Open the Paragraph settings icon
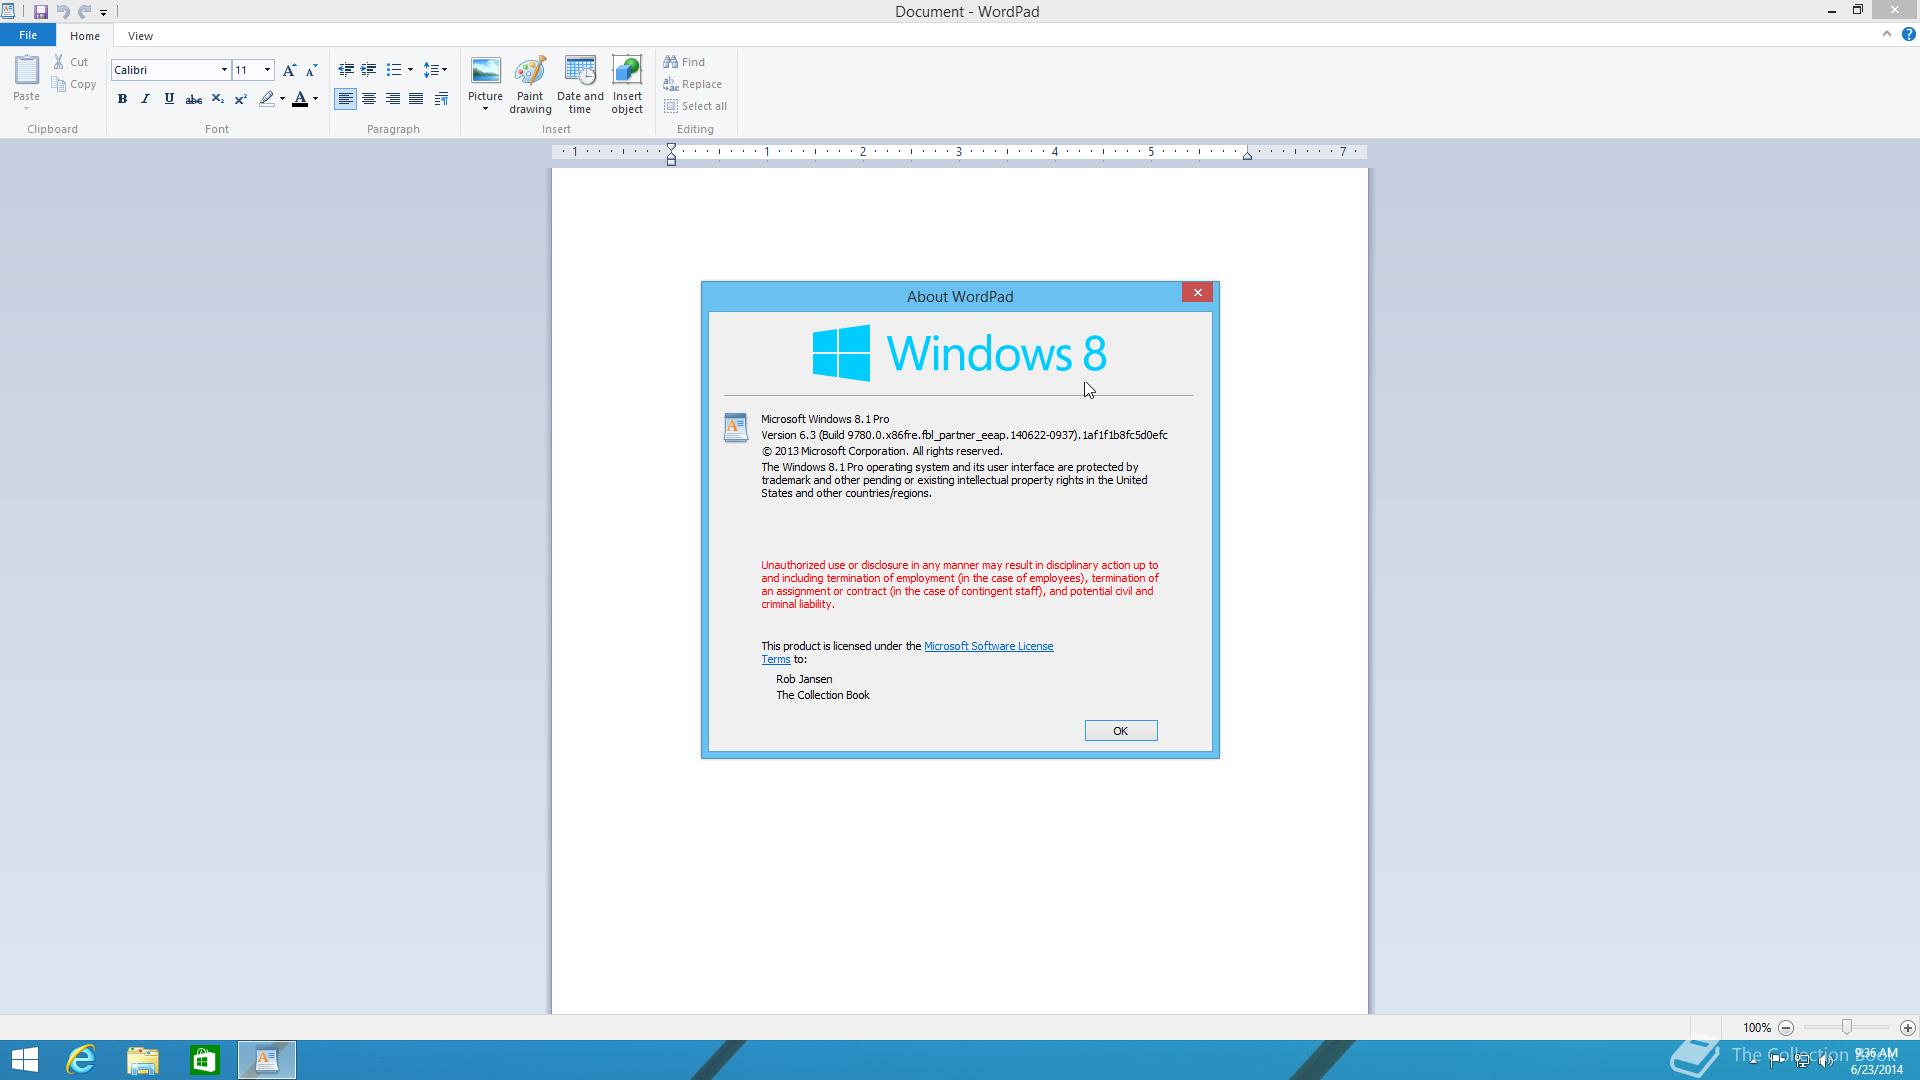 click(x=441, y=99)
